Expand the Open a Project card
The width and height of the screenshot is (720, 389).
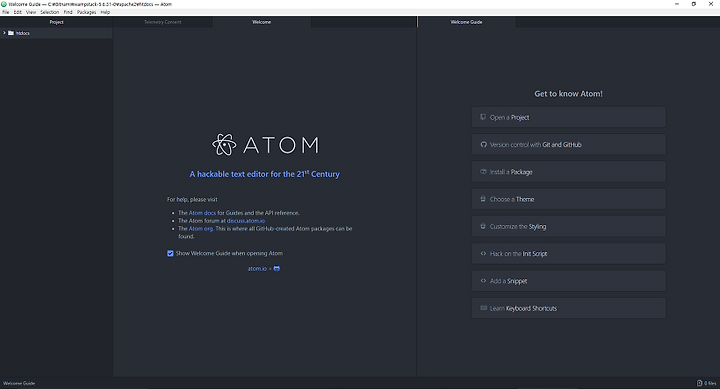[x=568, y=117]
